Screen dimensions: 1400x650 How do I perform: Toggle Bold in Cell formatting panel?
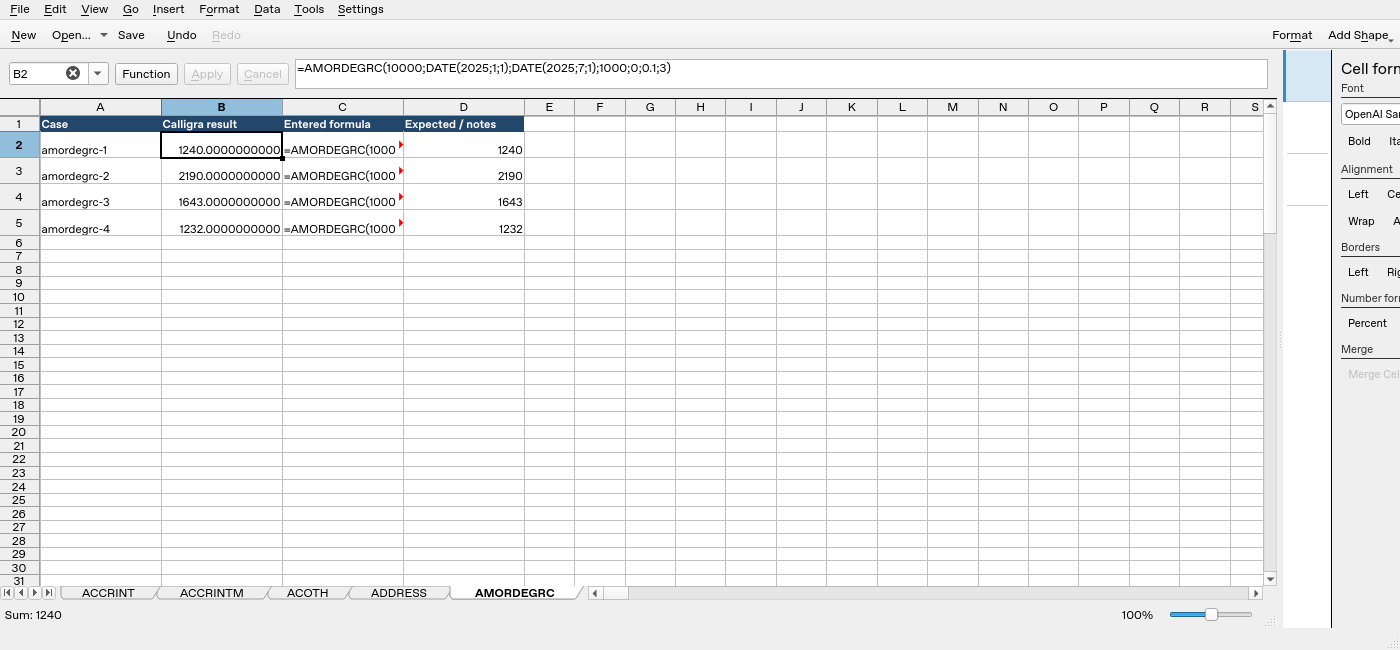pyautogui.click(x=1359, y=141)
